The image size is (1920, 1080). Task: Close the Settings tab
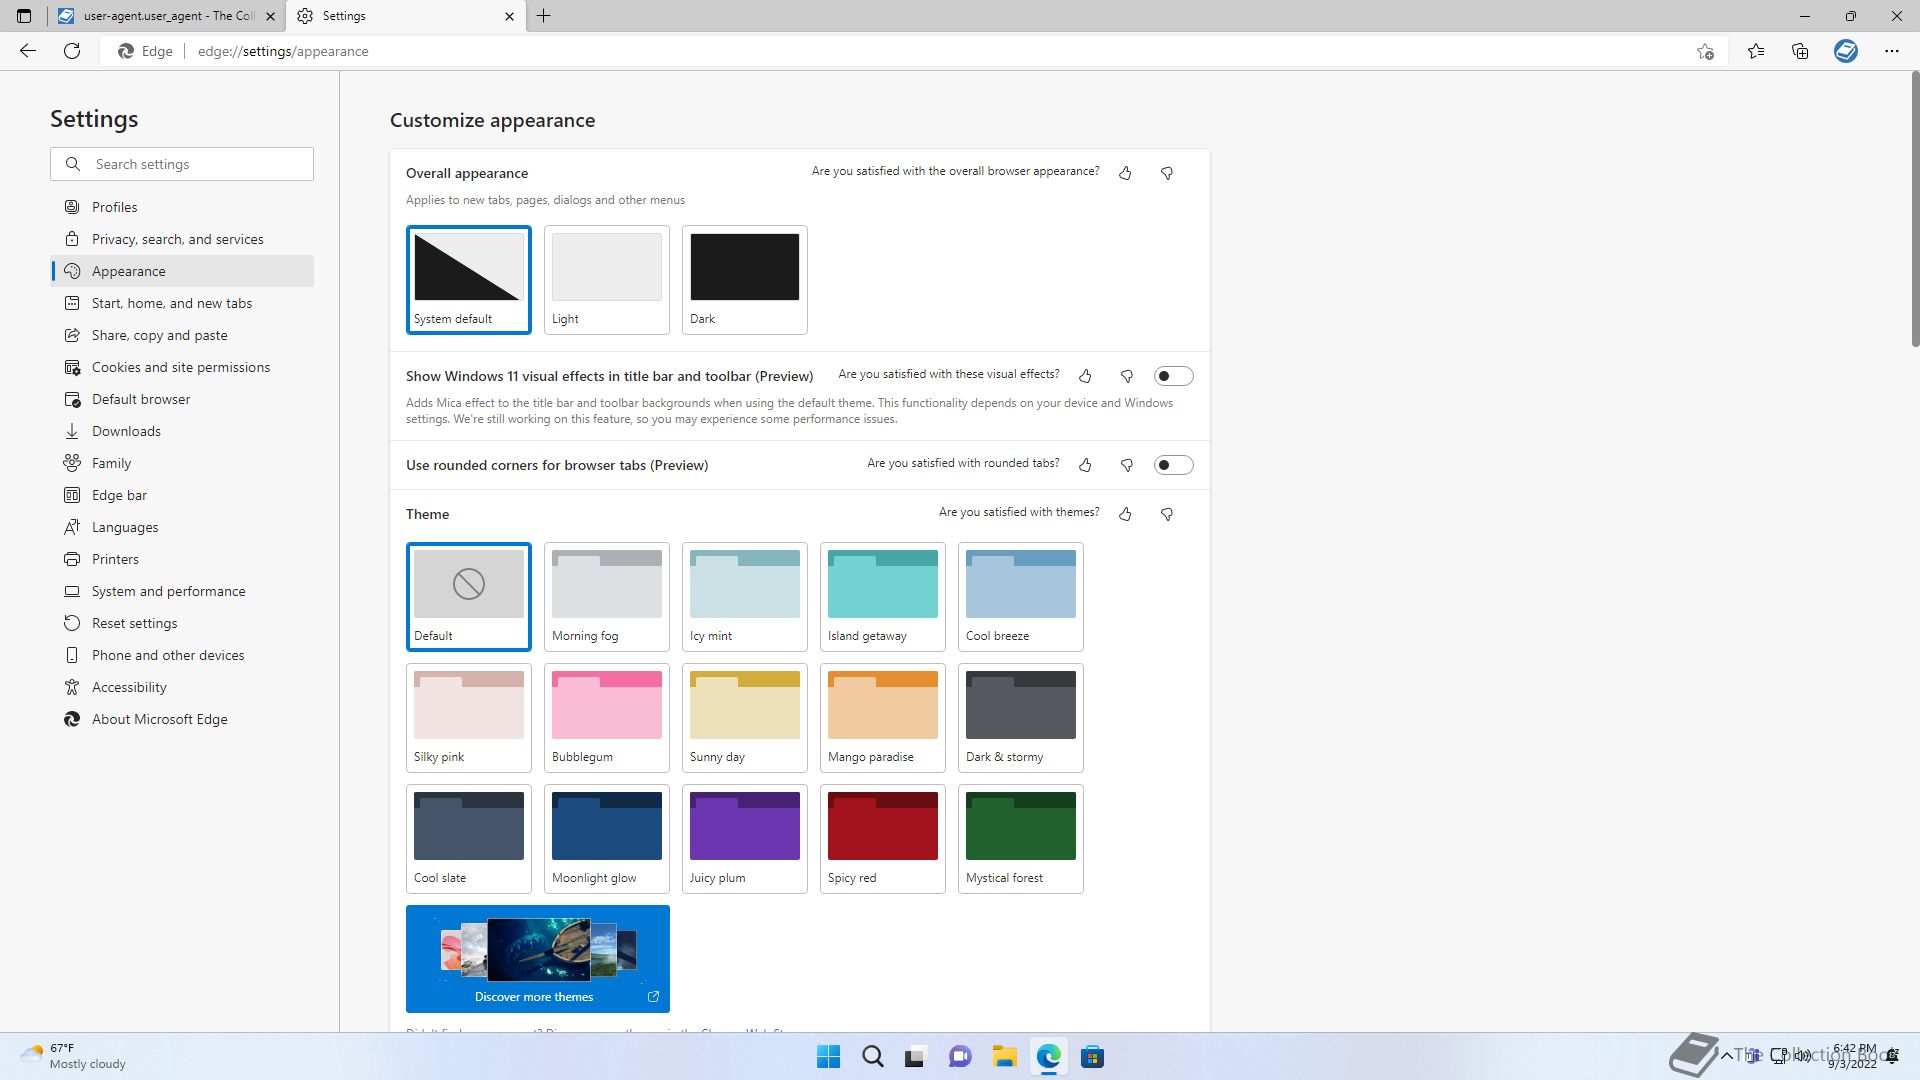(x=509, y=16)
